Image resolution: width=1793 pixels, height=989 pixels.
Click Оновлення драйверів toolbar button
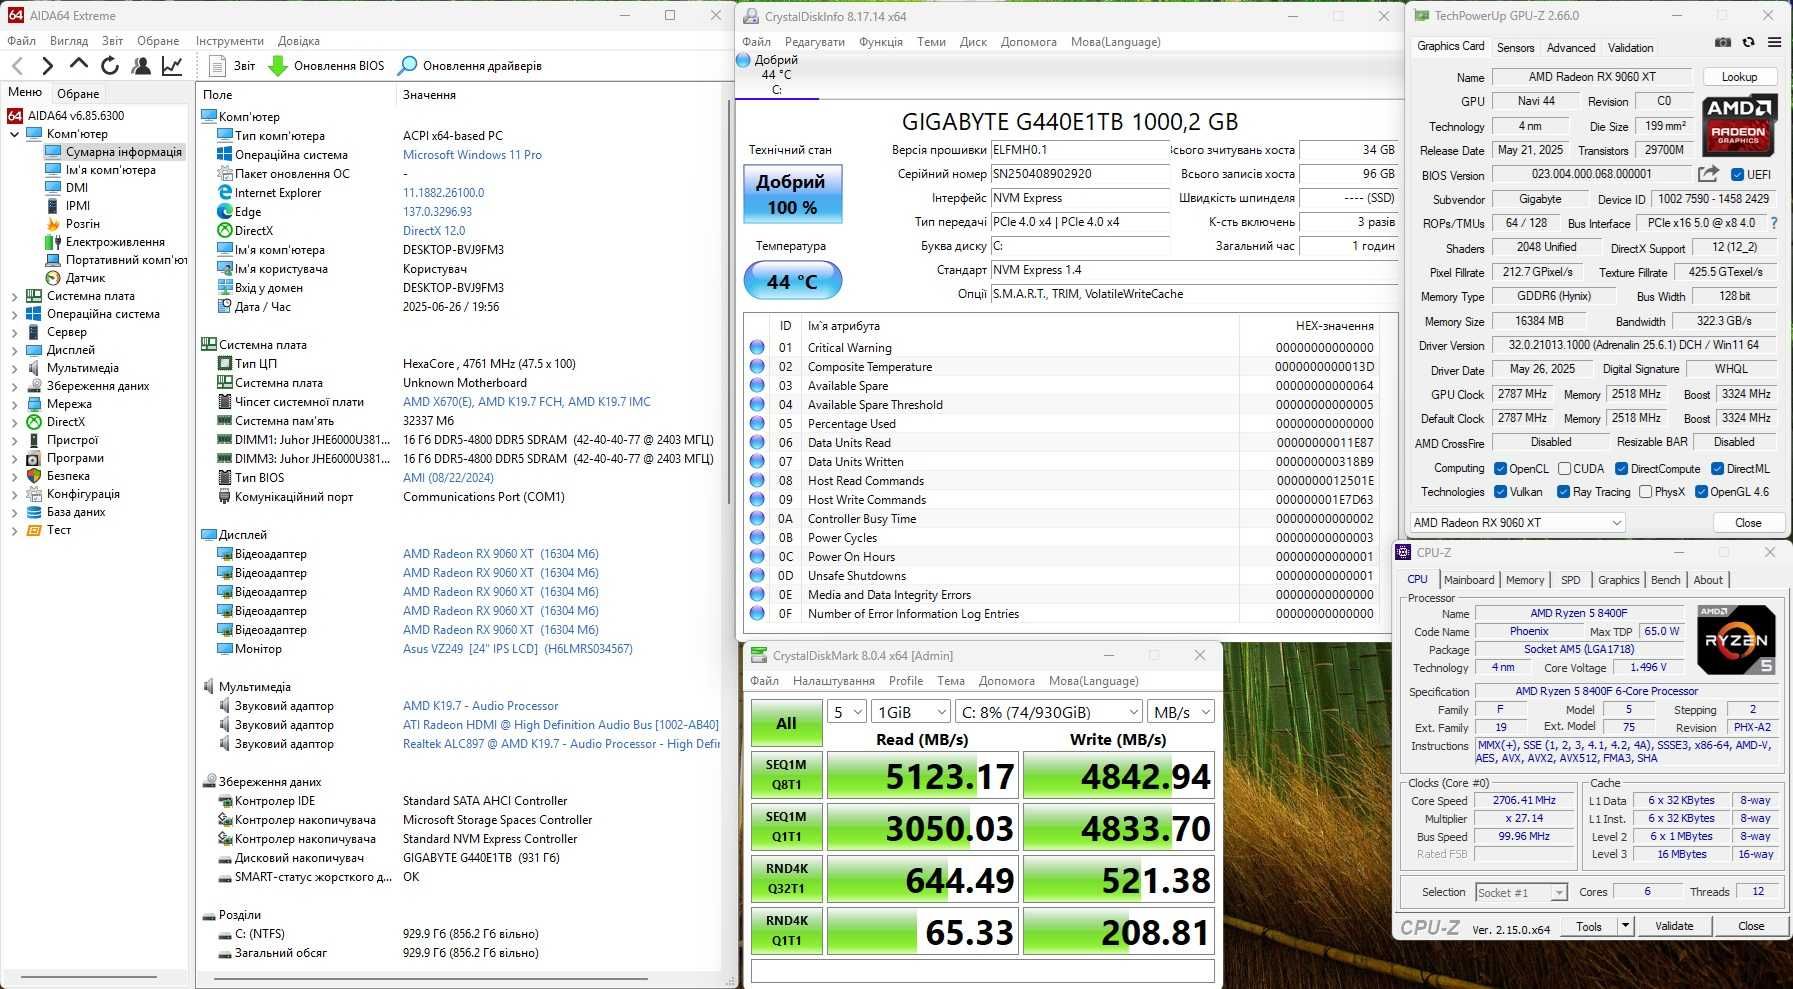(x=469, y=66)
